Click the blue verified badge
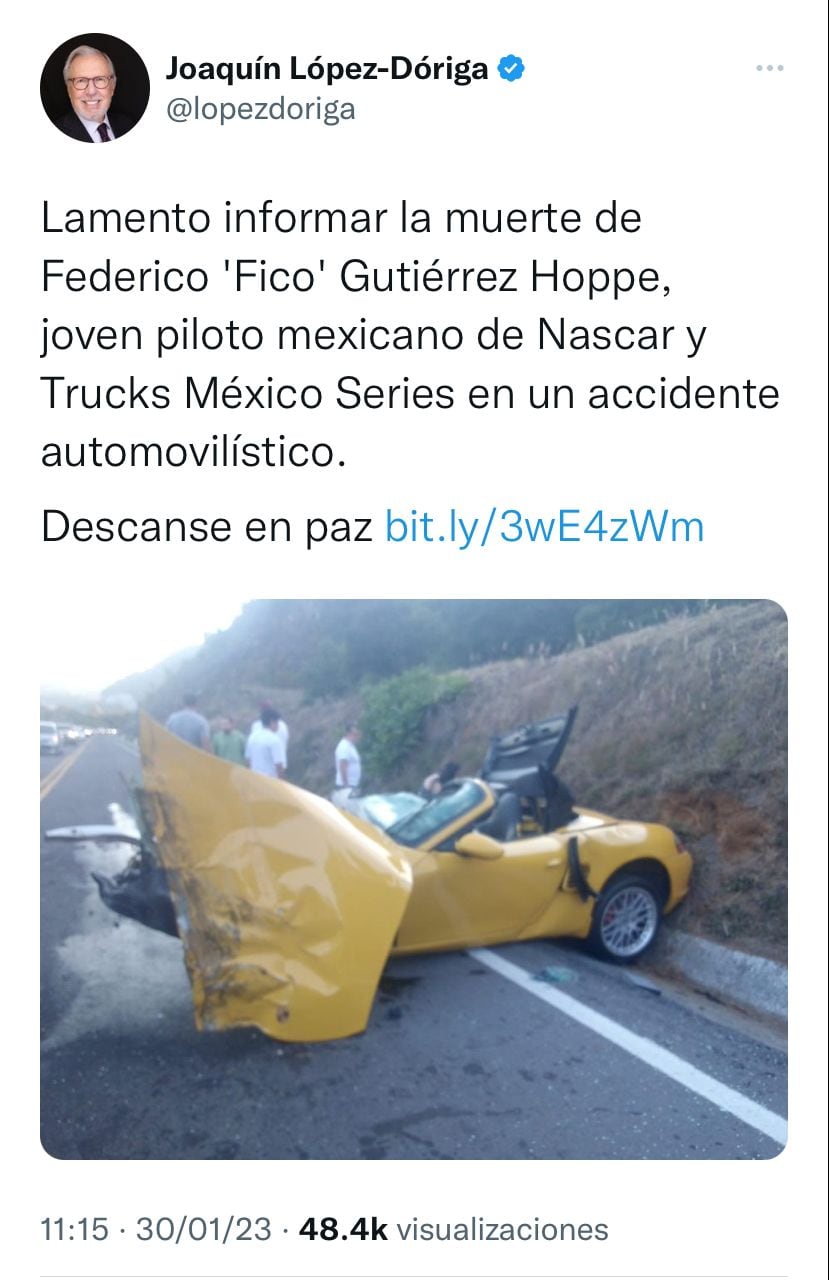 [513, 69]
